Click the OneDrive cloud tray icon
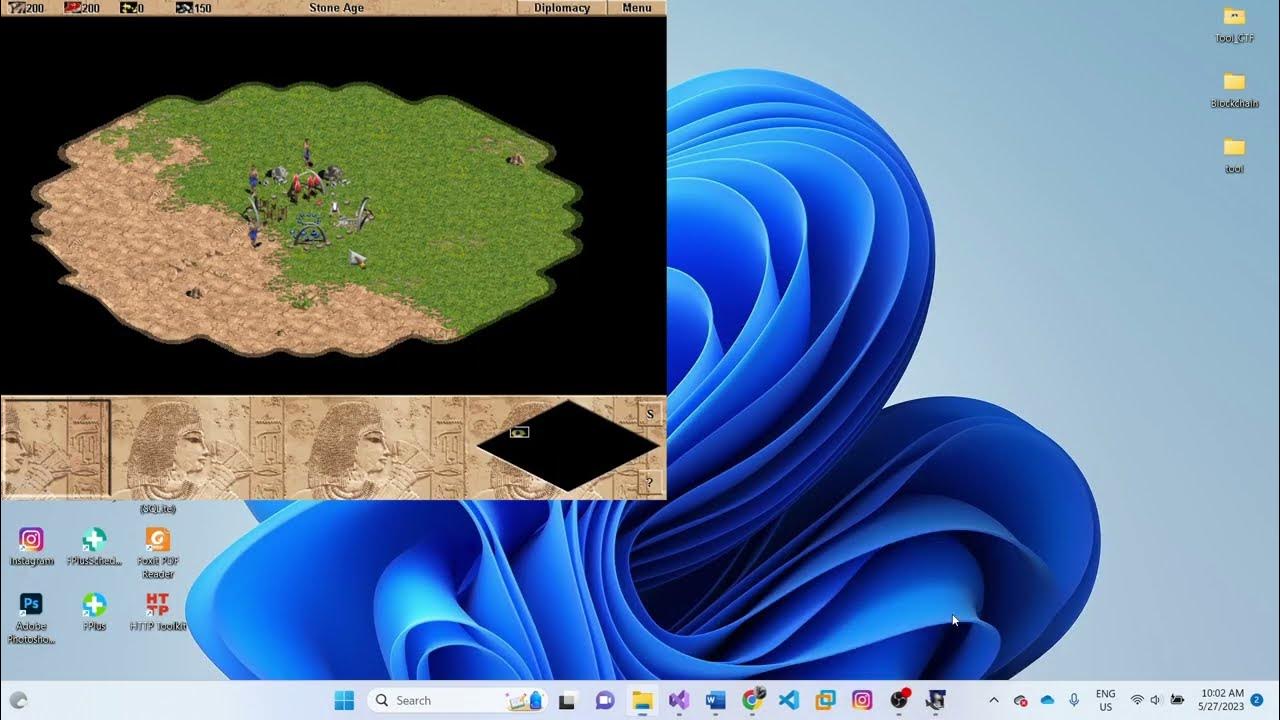 (1047, 700)
